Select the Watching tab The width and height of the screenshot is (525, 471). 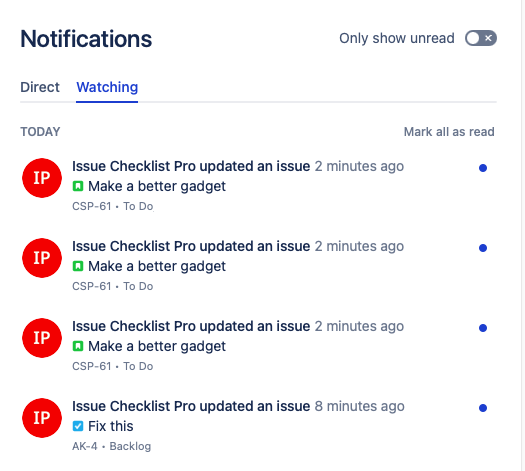107,87
